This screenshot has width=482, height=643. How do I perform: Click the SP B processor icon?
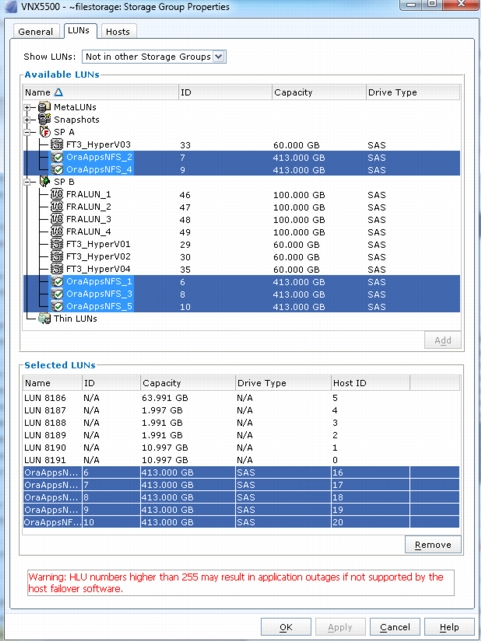(x=44, y=182)
